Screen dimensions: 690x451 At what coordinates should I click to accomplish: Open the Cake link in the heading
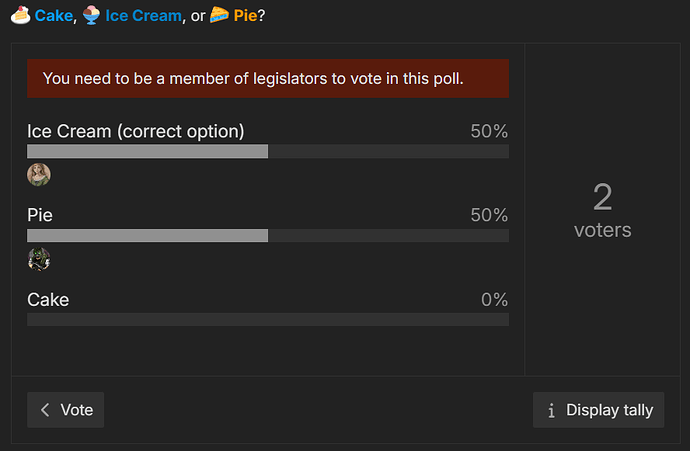pyautogui.click(x=54, y=16)
